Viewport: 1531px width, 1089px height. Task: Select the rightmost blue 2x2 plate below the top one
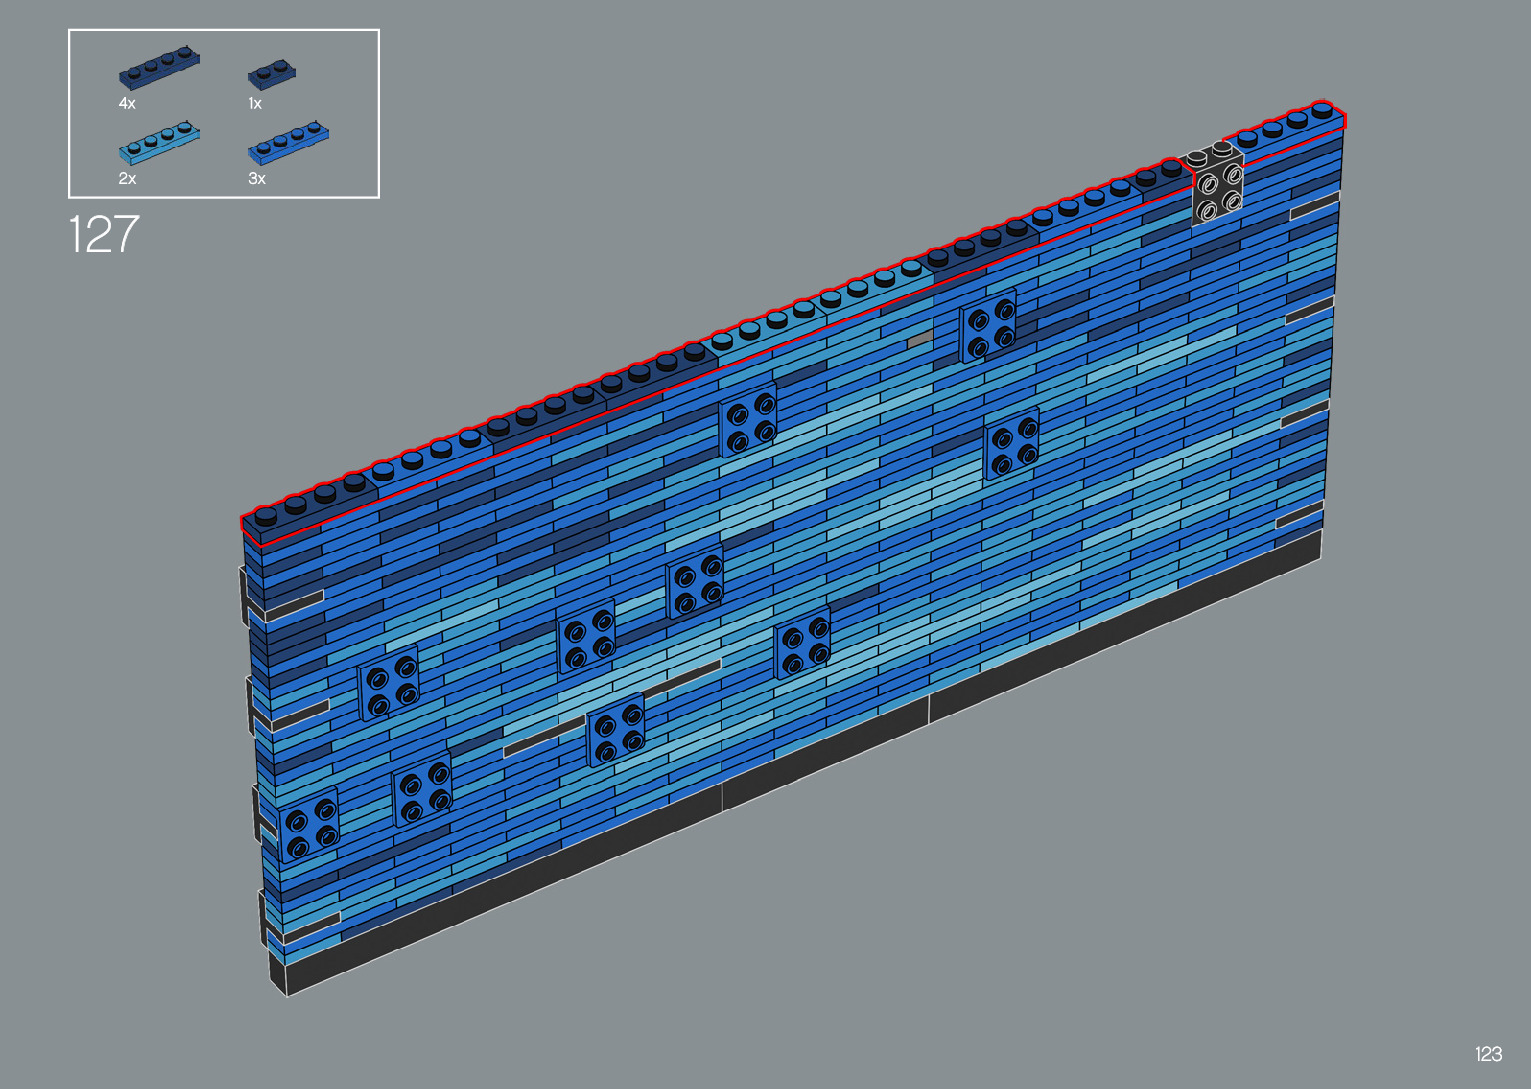pyautogui.click(x=1011, y=444)
